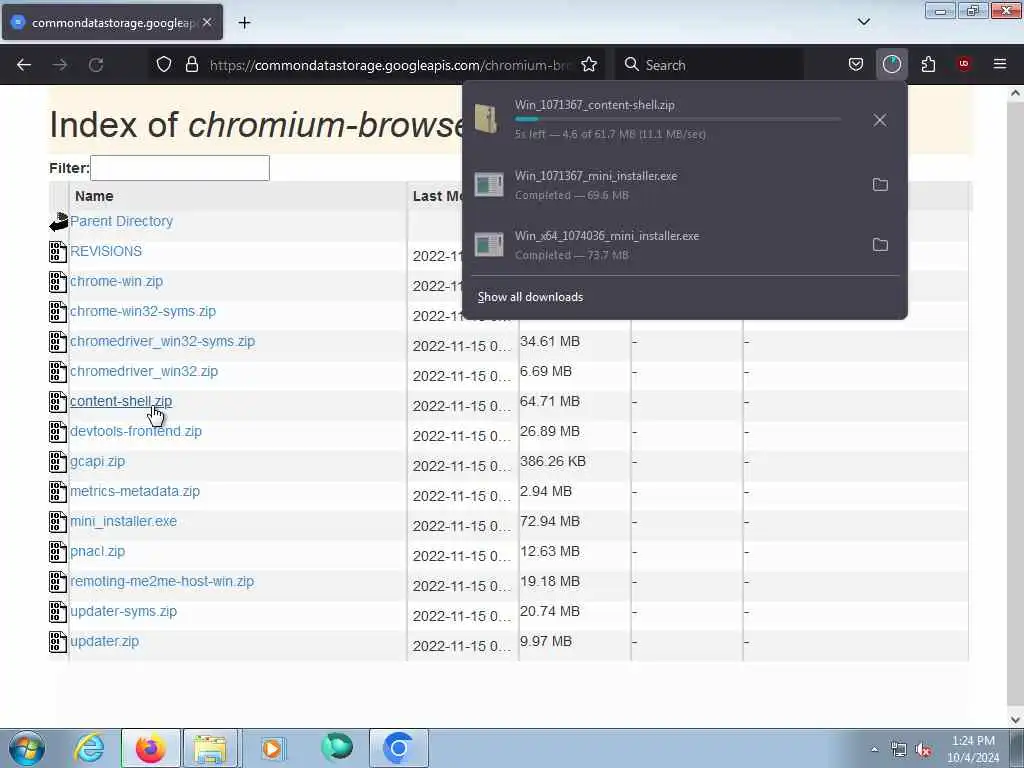Viewport: 1024px width, 768px height.
Task: Download gcapi.zip
Action: point(97,462)
